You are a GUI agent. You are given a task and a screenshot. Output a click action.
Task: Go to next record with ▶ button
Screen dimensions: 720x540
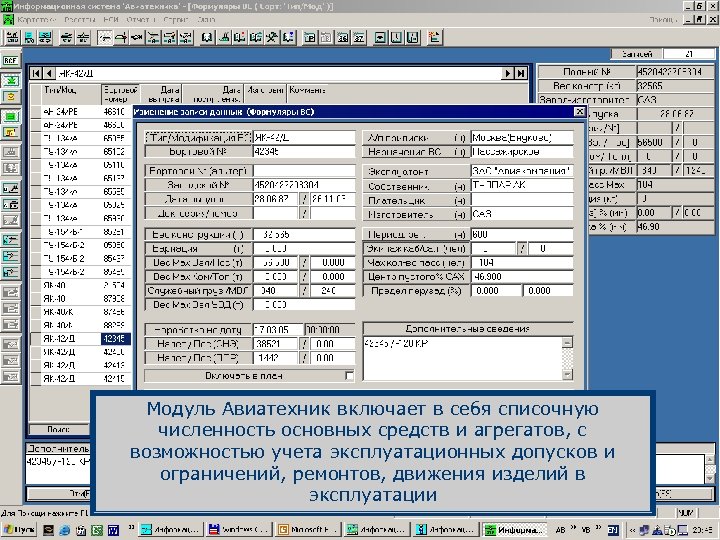pyautogui.click(x=508, y=73)
